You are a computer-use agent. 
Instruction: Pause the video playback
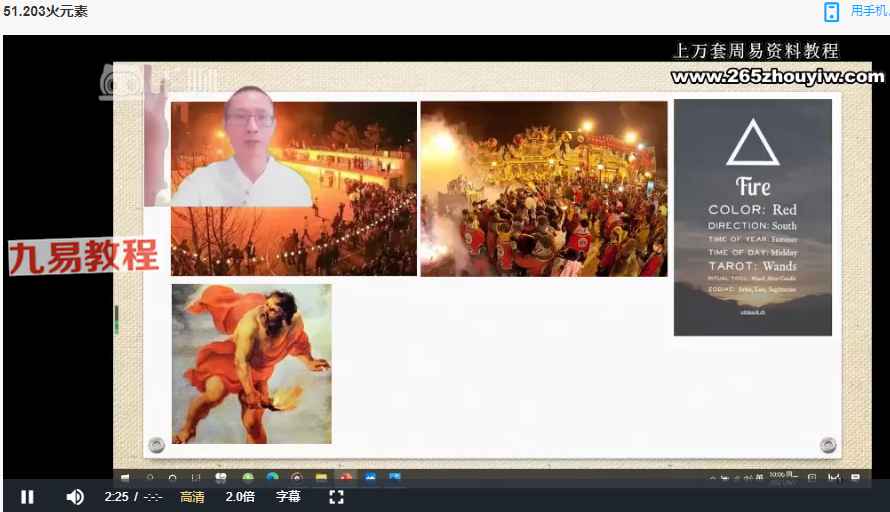coord(27,497)
